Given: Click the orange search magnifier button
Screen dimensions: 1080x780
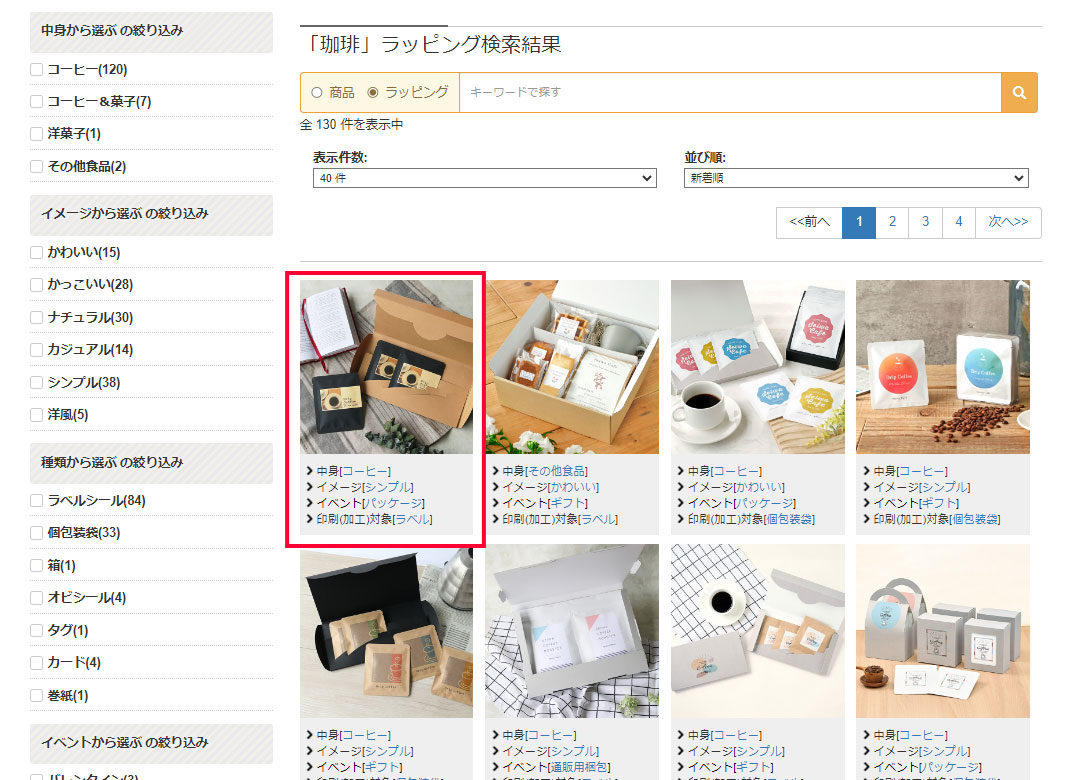Looking at the screenshot, I should click(x=1019, y=92).
